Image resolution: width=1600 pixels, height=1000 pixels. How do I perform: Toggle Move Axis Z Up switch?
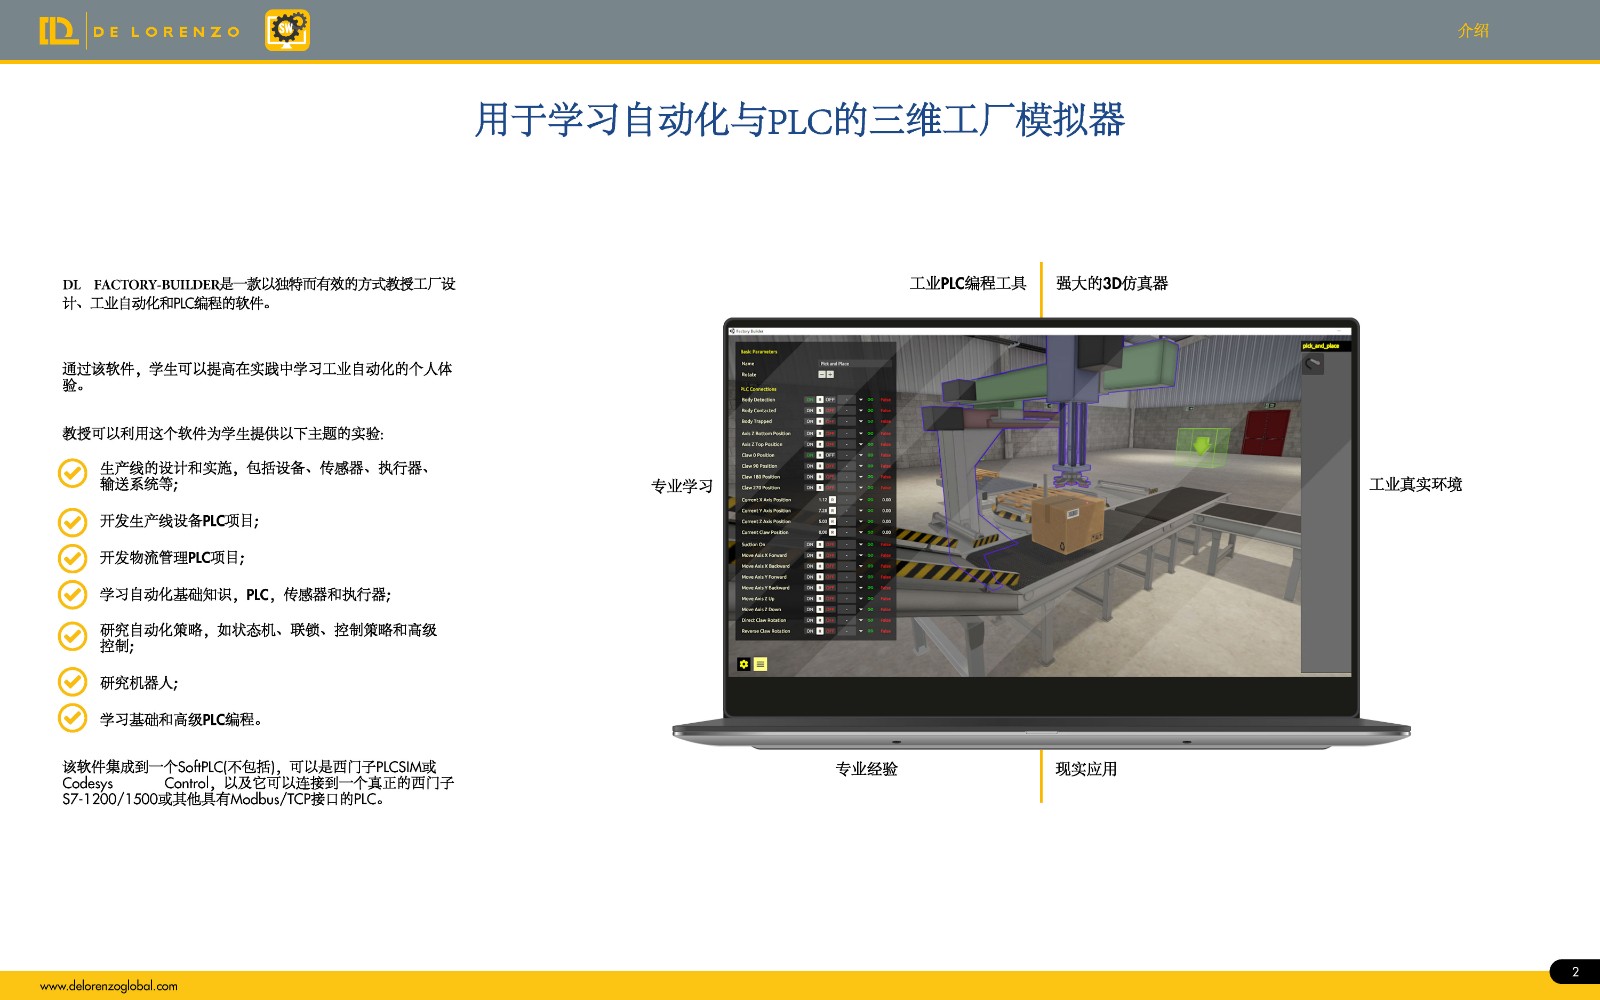coord(820,599)
